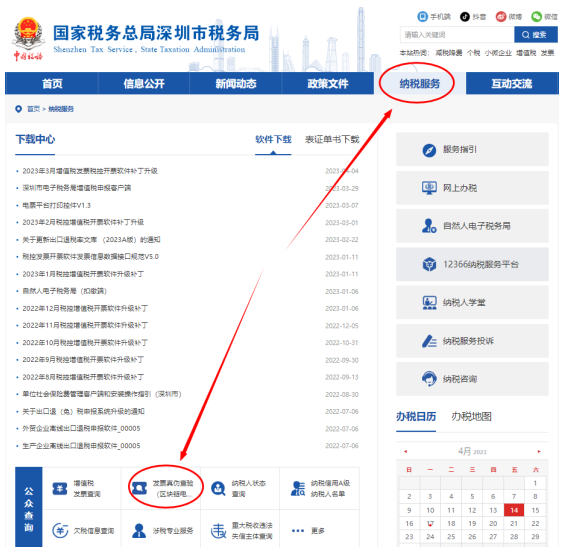The height and width of the screenshot is (553, 566).
Task: Click hot keyword 增值税
Action: click(x=526, y=53)
